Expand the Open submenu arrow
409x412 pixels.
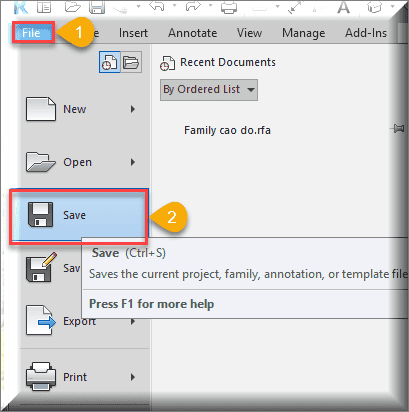click(x=133, y=162)
